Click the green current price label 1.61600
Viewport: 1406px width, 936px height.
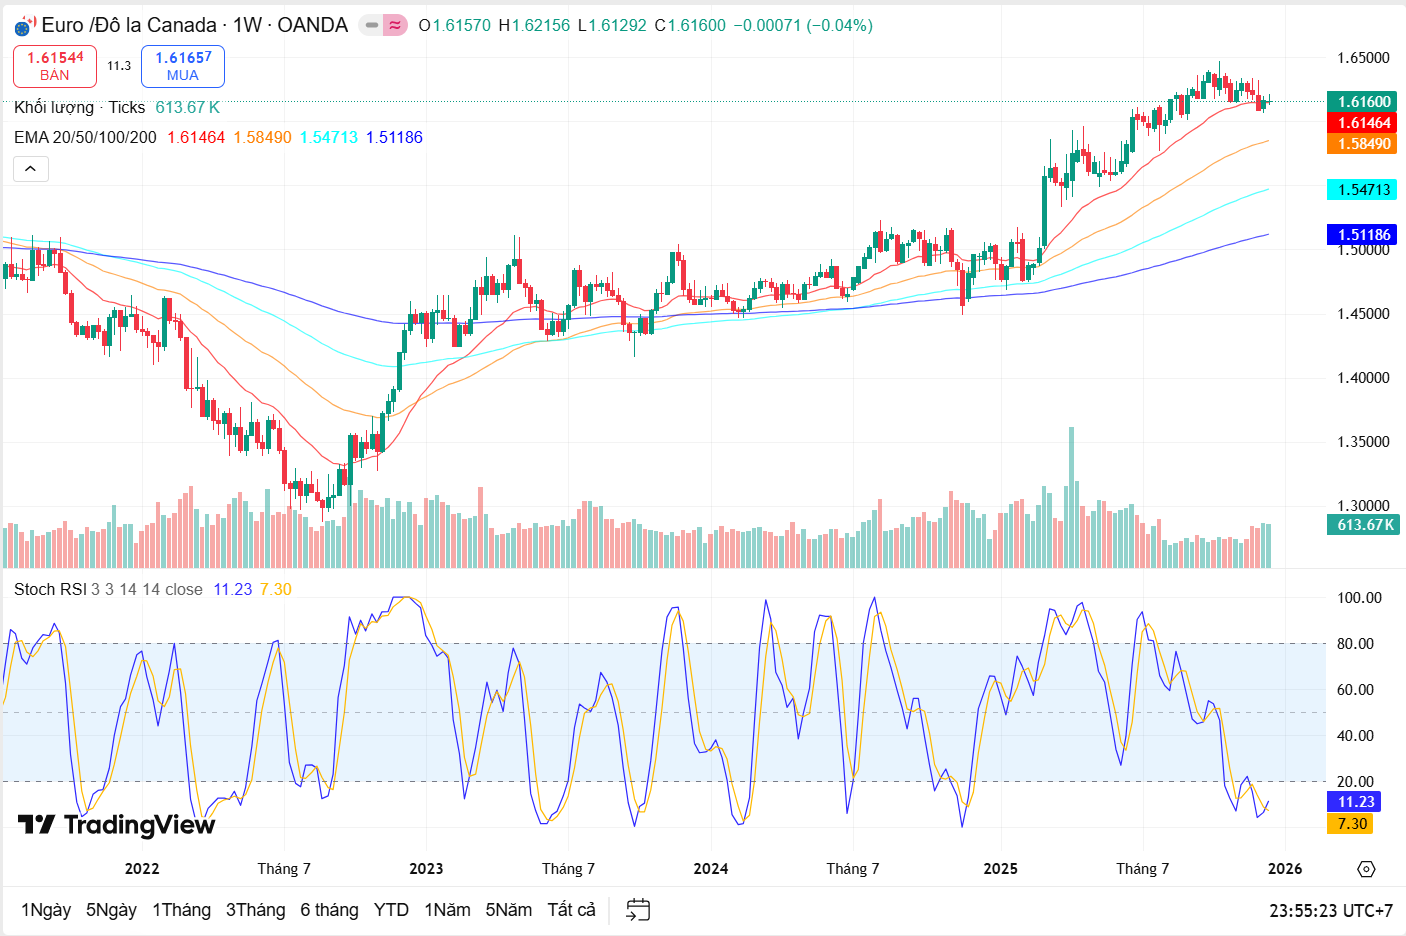[1363, 102]
